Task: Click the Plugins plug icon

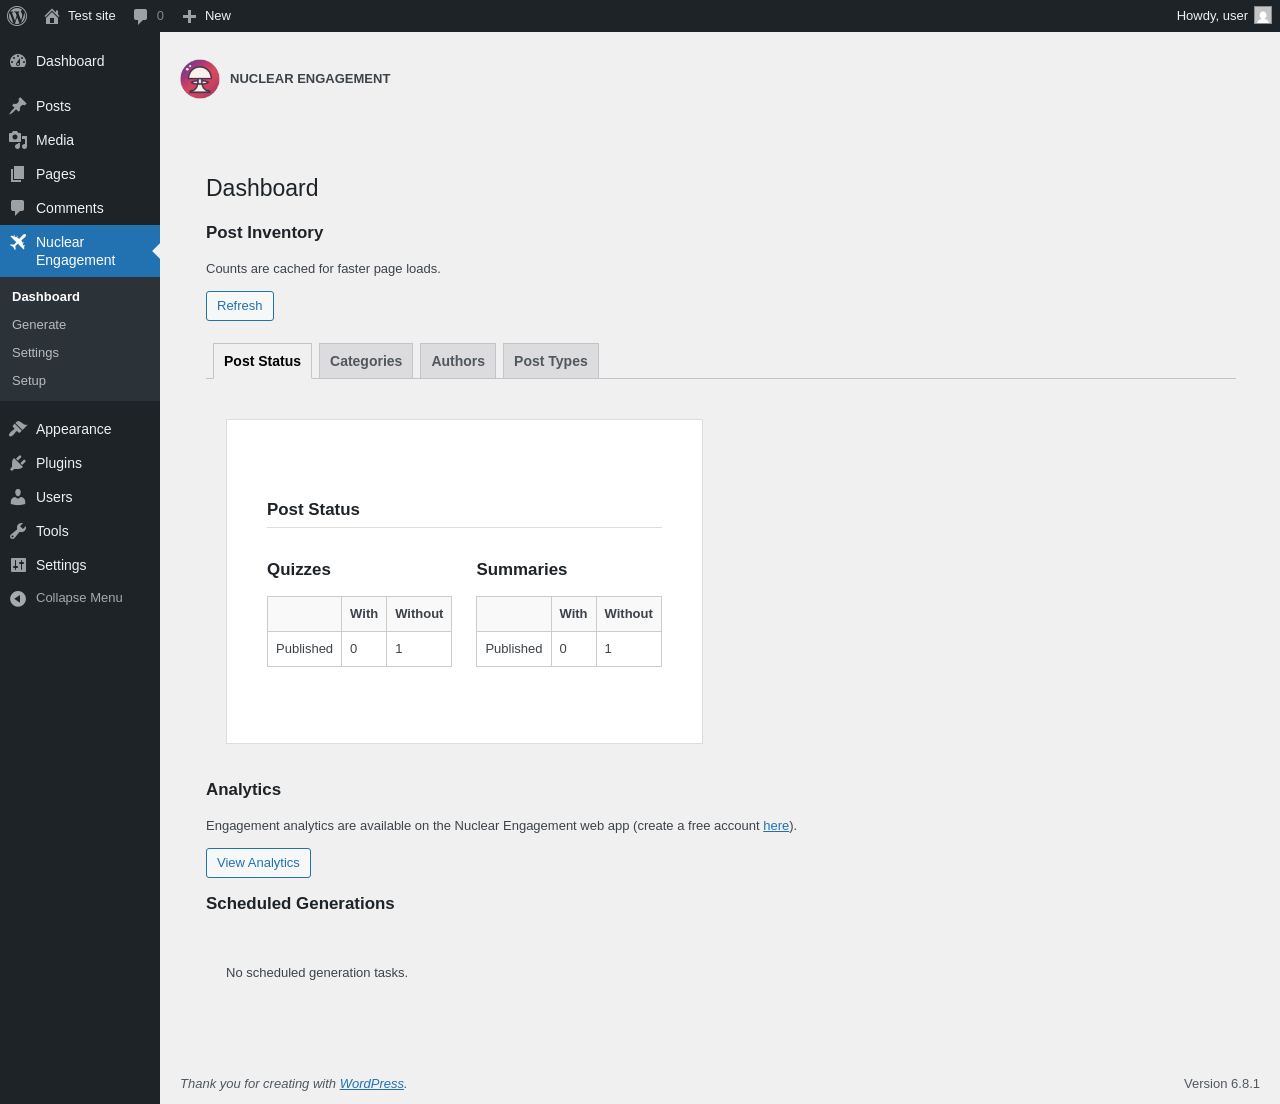Action: [18, 463]
